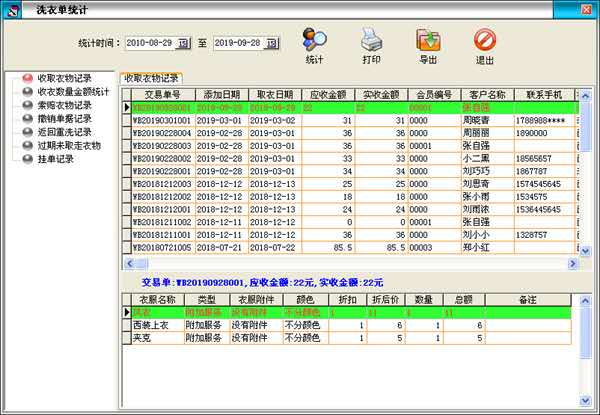Select the 西装上衣 row in details

(154, 325)
